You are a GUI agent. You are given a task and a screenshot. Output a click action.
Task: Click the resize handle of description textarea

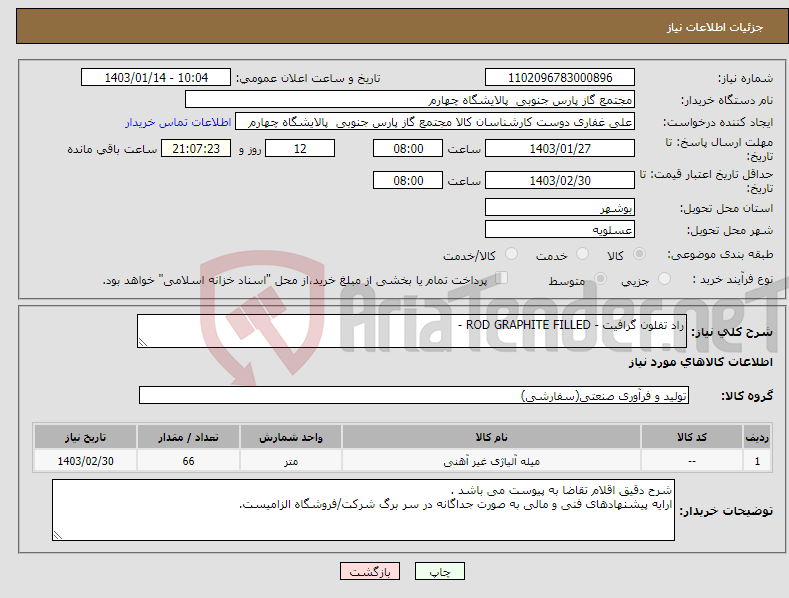pyautogui.click(x=143, y=342)
